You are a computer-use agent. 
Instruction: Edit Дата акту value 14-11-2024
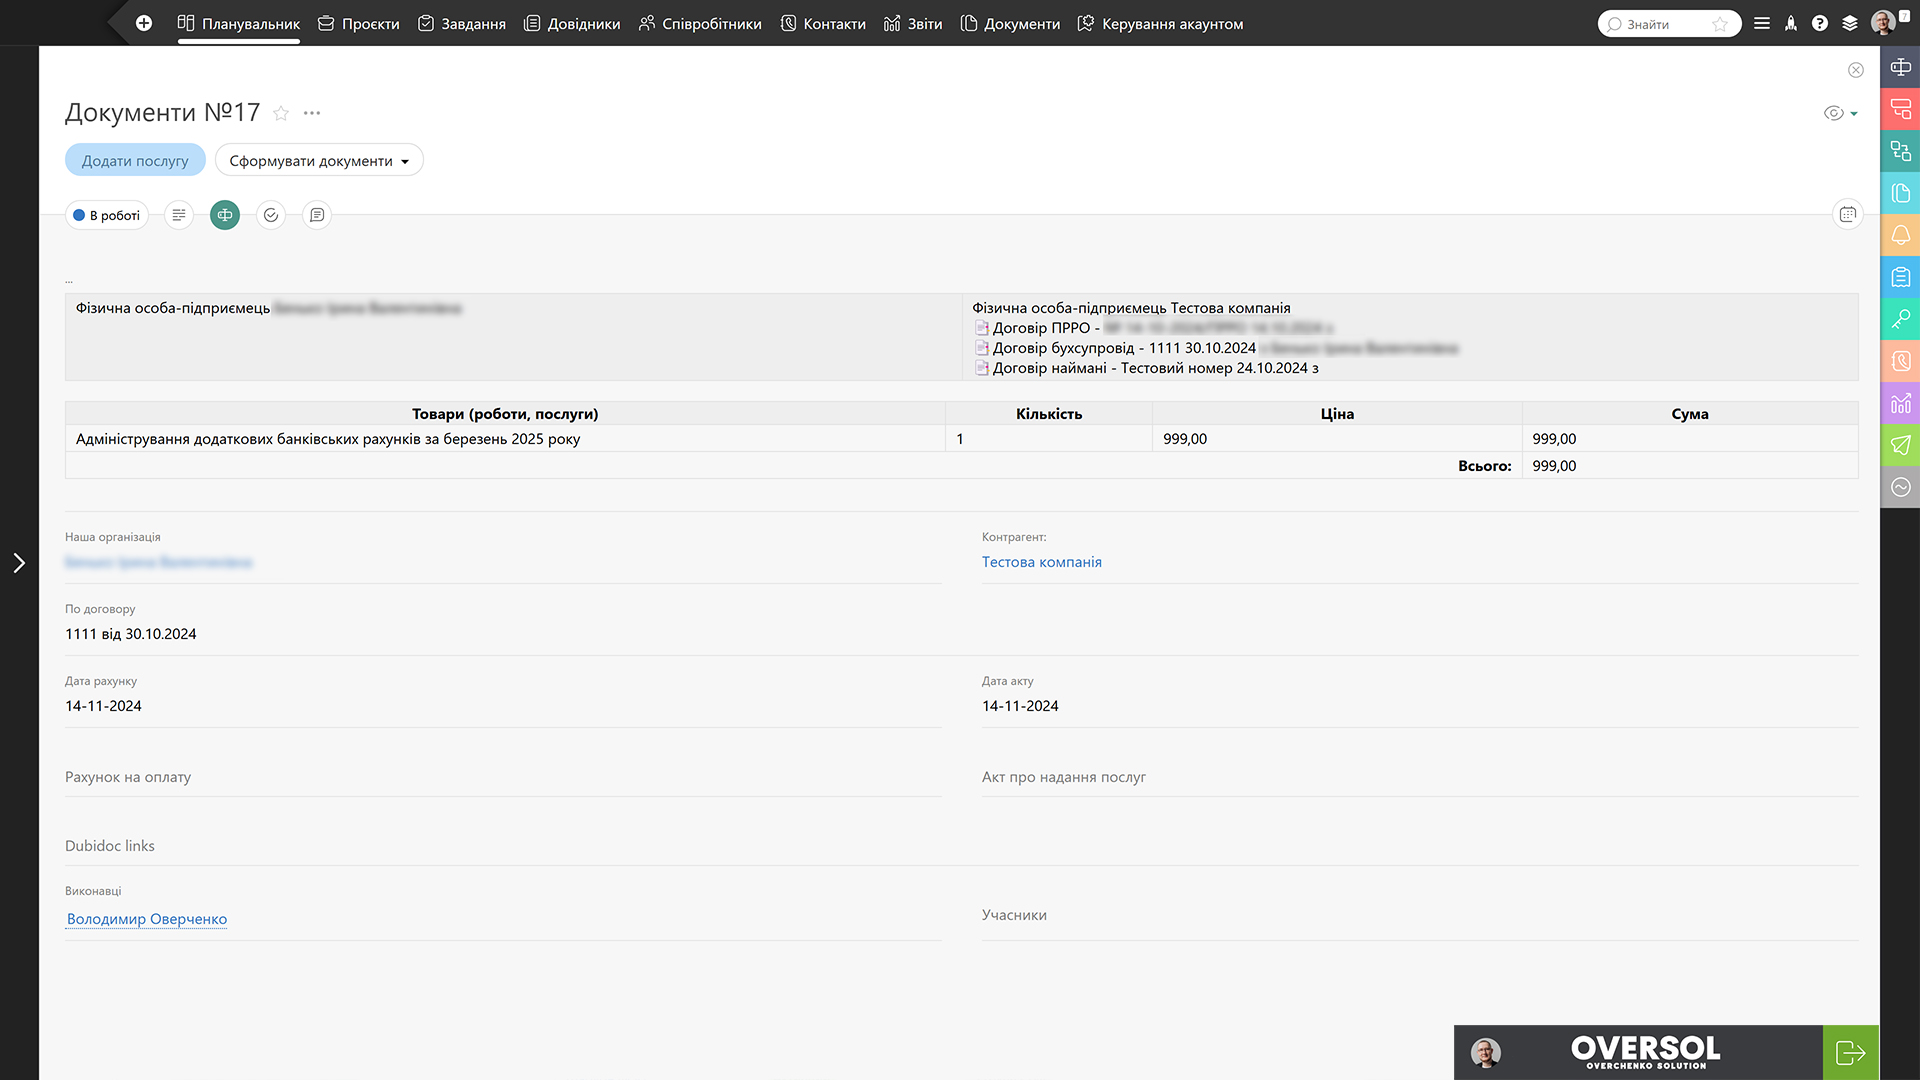1020,706
